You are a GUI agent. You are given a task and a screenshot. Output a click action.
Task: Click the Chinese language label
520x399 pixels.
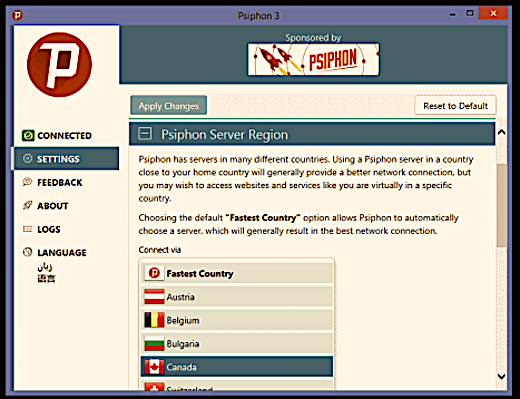(x=46, y=278)
